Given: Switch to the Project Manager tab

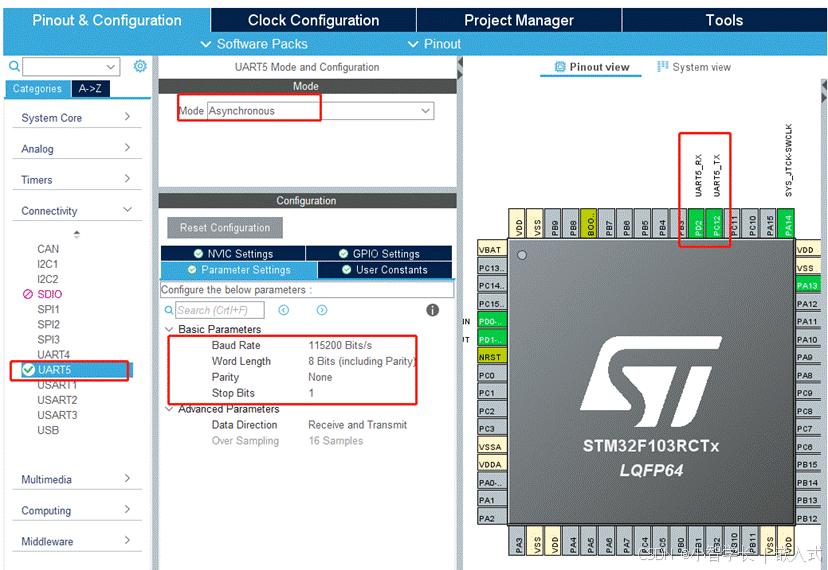Looking at the screenshot, I should [519, 20].
